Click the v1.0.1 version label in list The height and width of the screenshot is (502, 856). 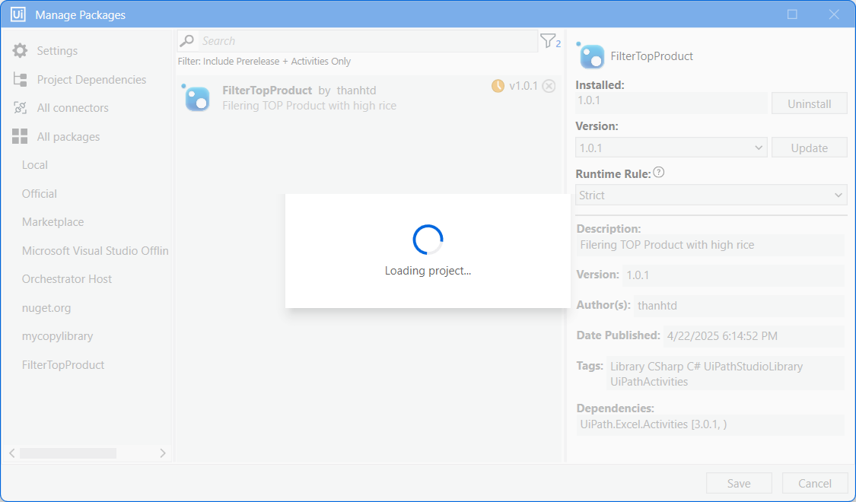pos(523,86)
